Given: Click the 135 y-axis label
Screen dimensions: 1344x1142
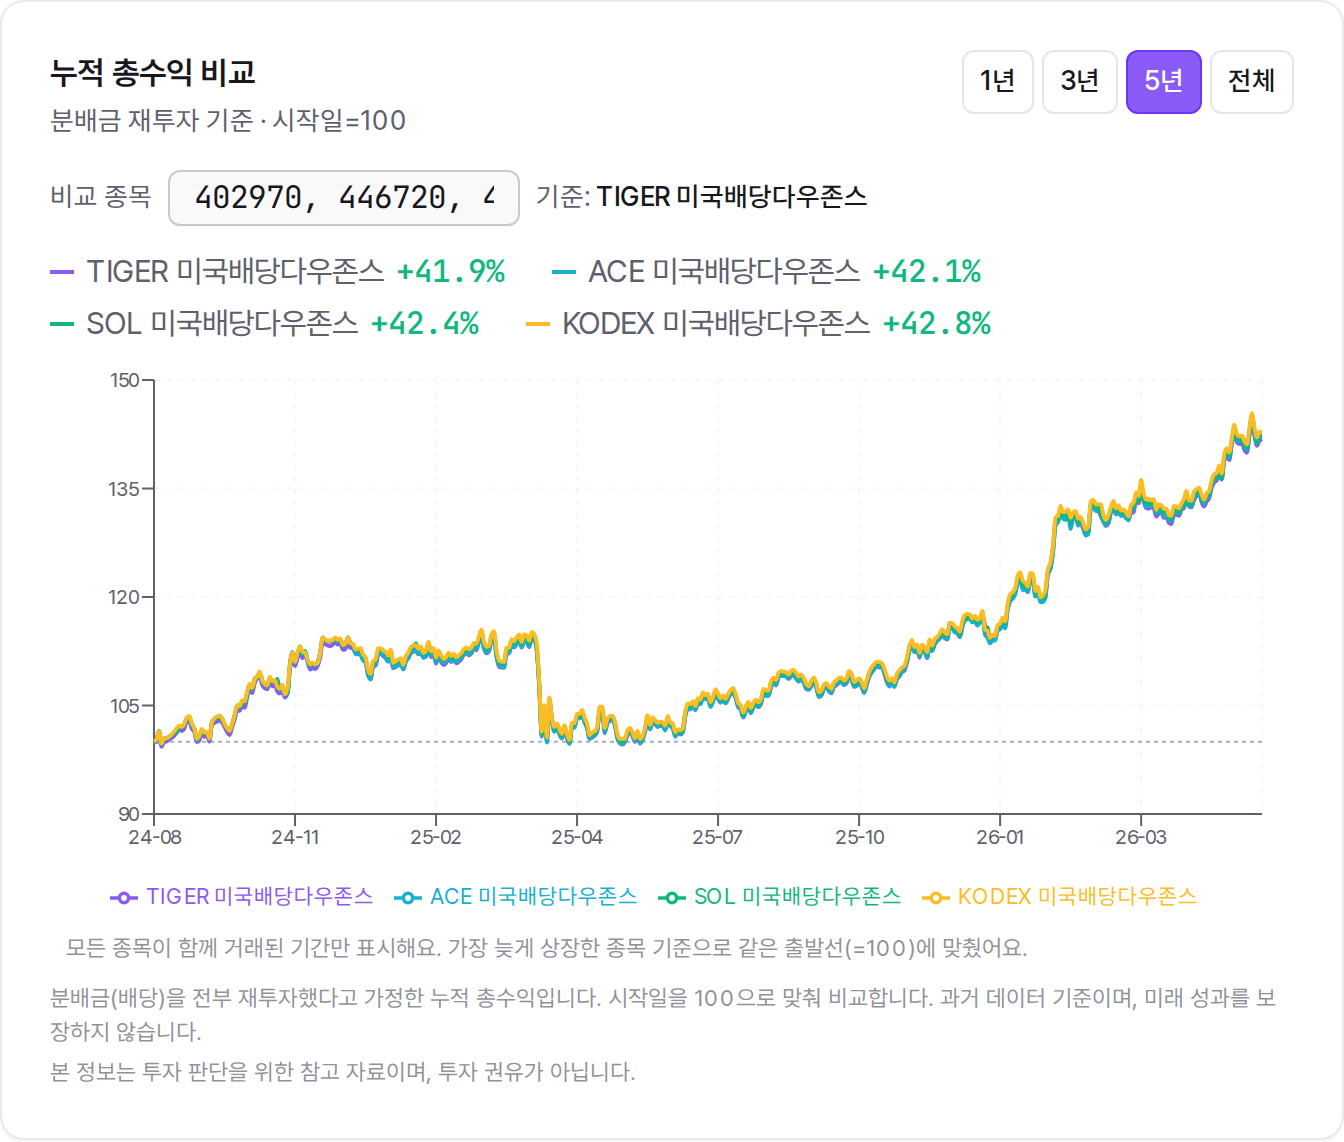Looking at the screenshot, I should [x=125, y=489].
